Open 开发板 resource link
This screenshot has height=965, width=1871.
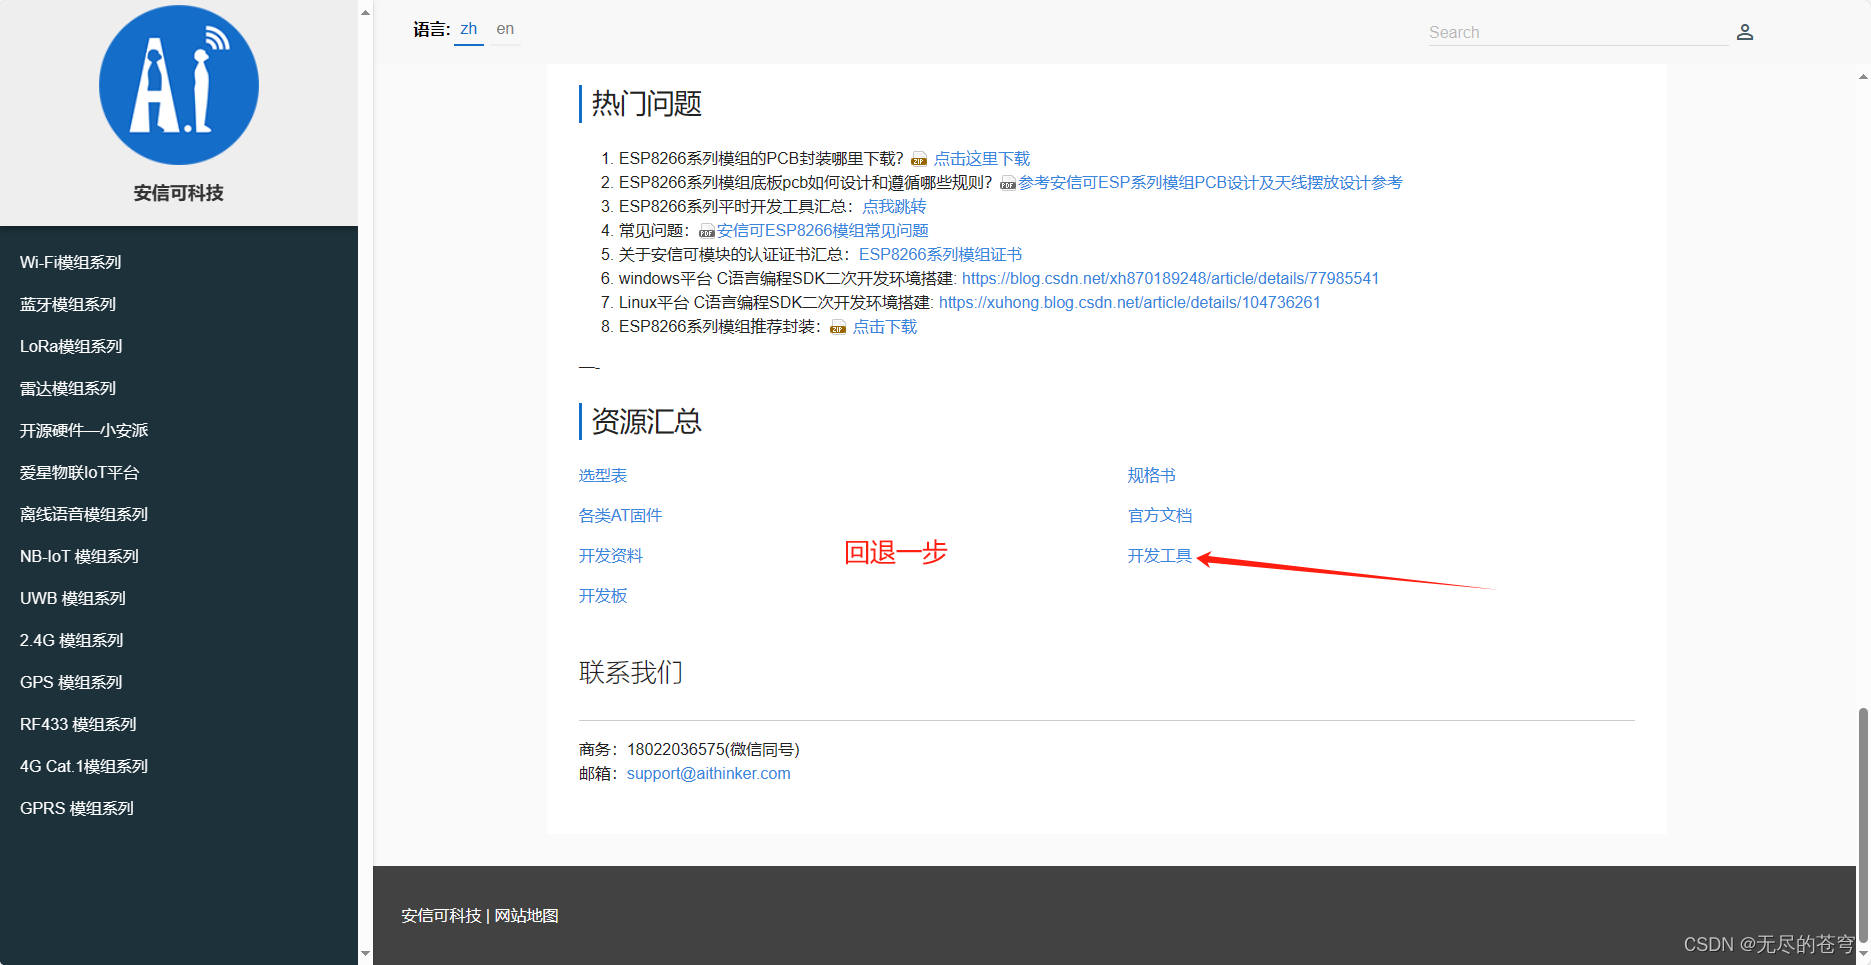[603, 596]
